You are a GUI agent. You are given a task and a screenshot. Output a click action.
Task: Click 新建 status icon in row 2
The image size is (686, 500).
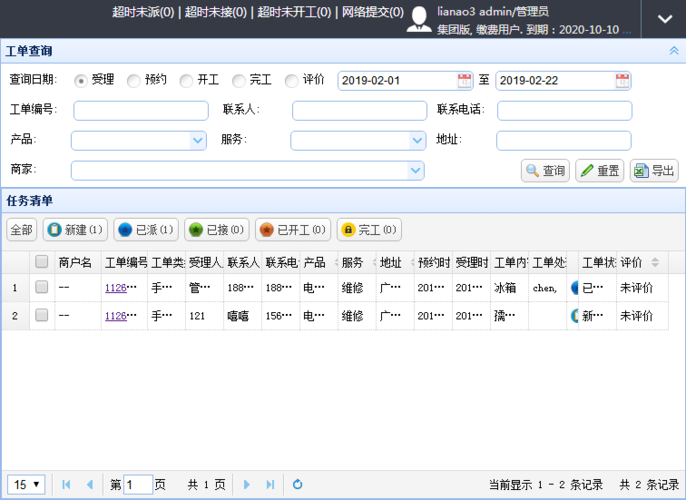pos(575,316)
